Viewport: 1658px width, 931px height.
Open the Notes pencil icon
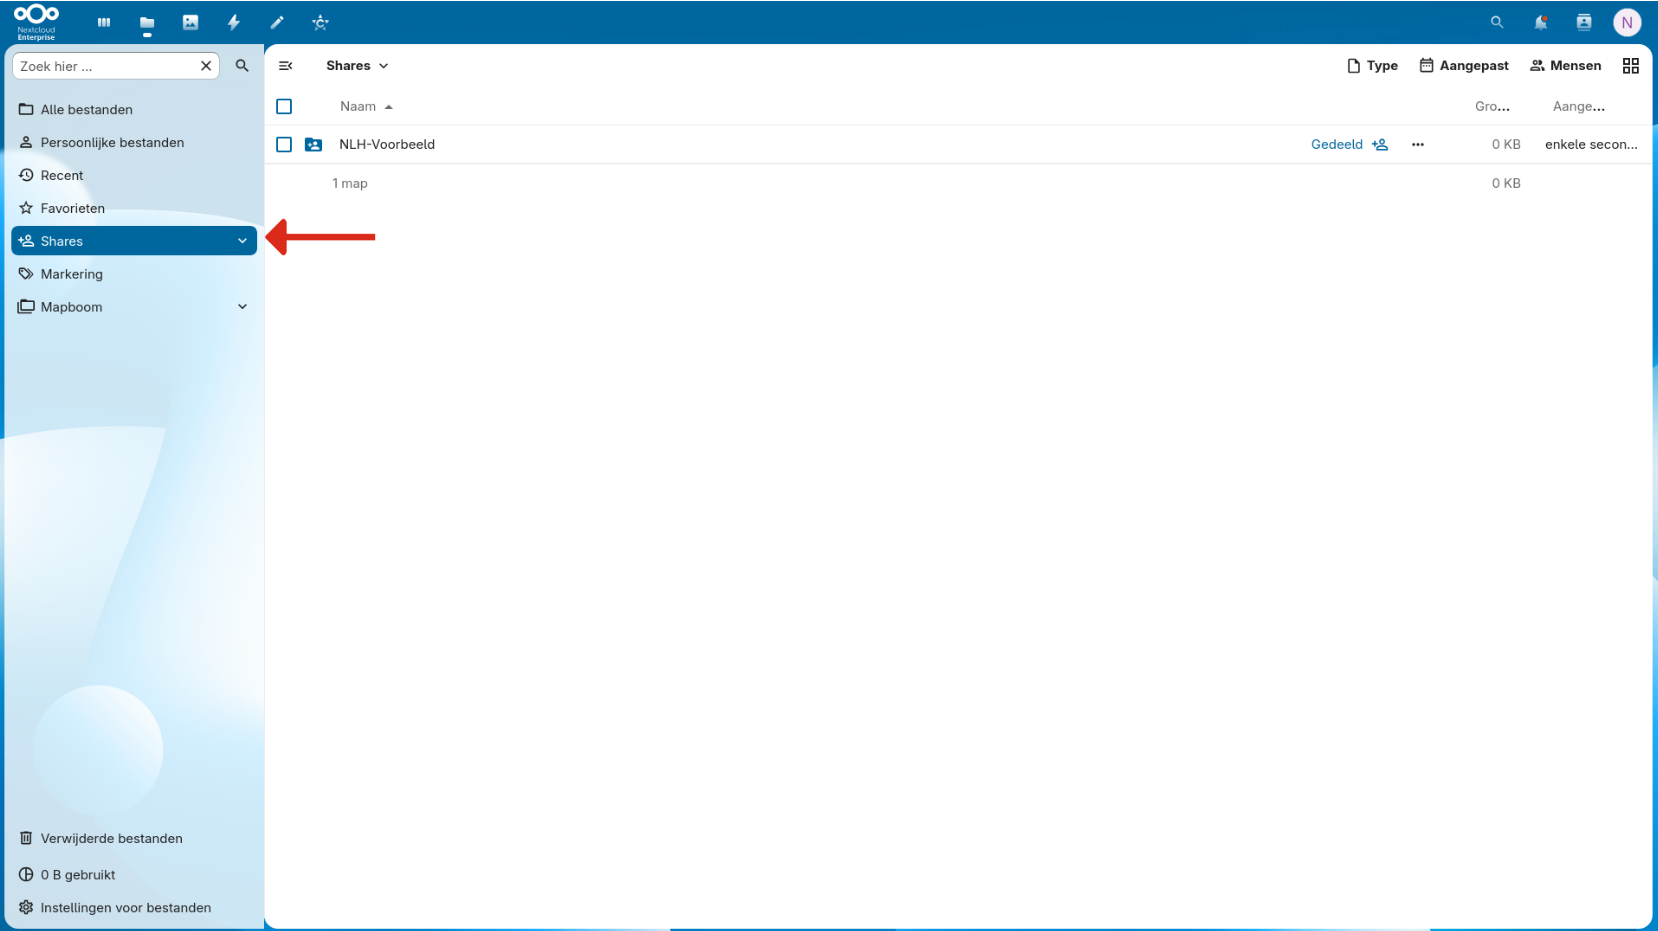tap(277, 22)
